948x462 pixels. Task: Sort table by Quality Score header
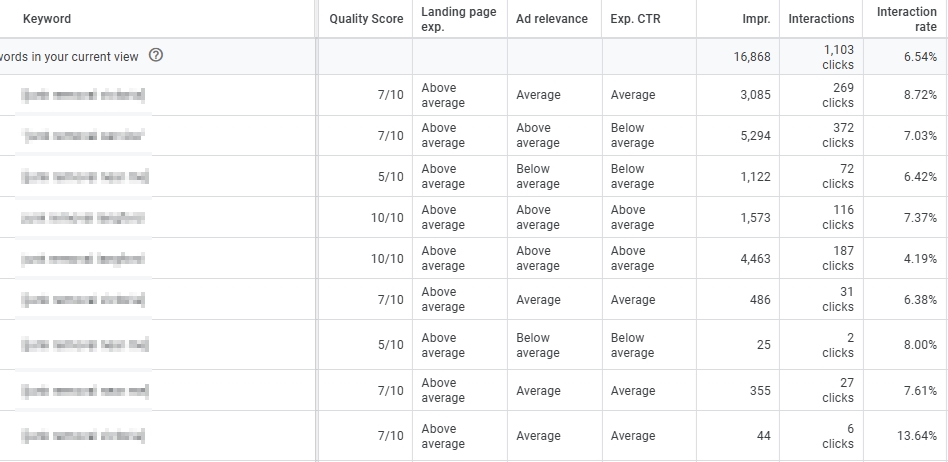[366, 19]
